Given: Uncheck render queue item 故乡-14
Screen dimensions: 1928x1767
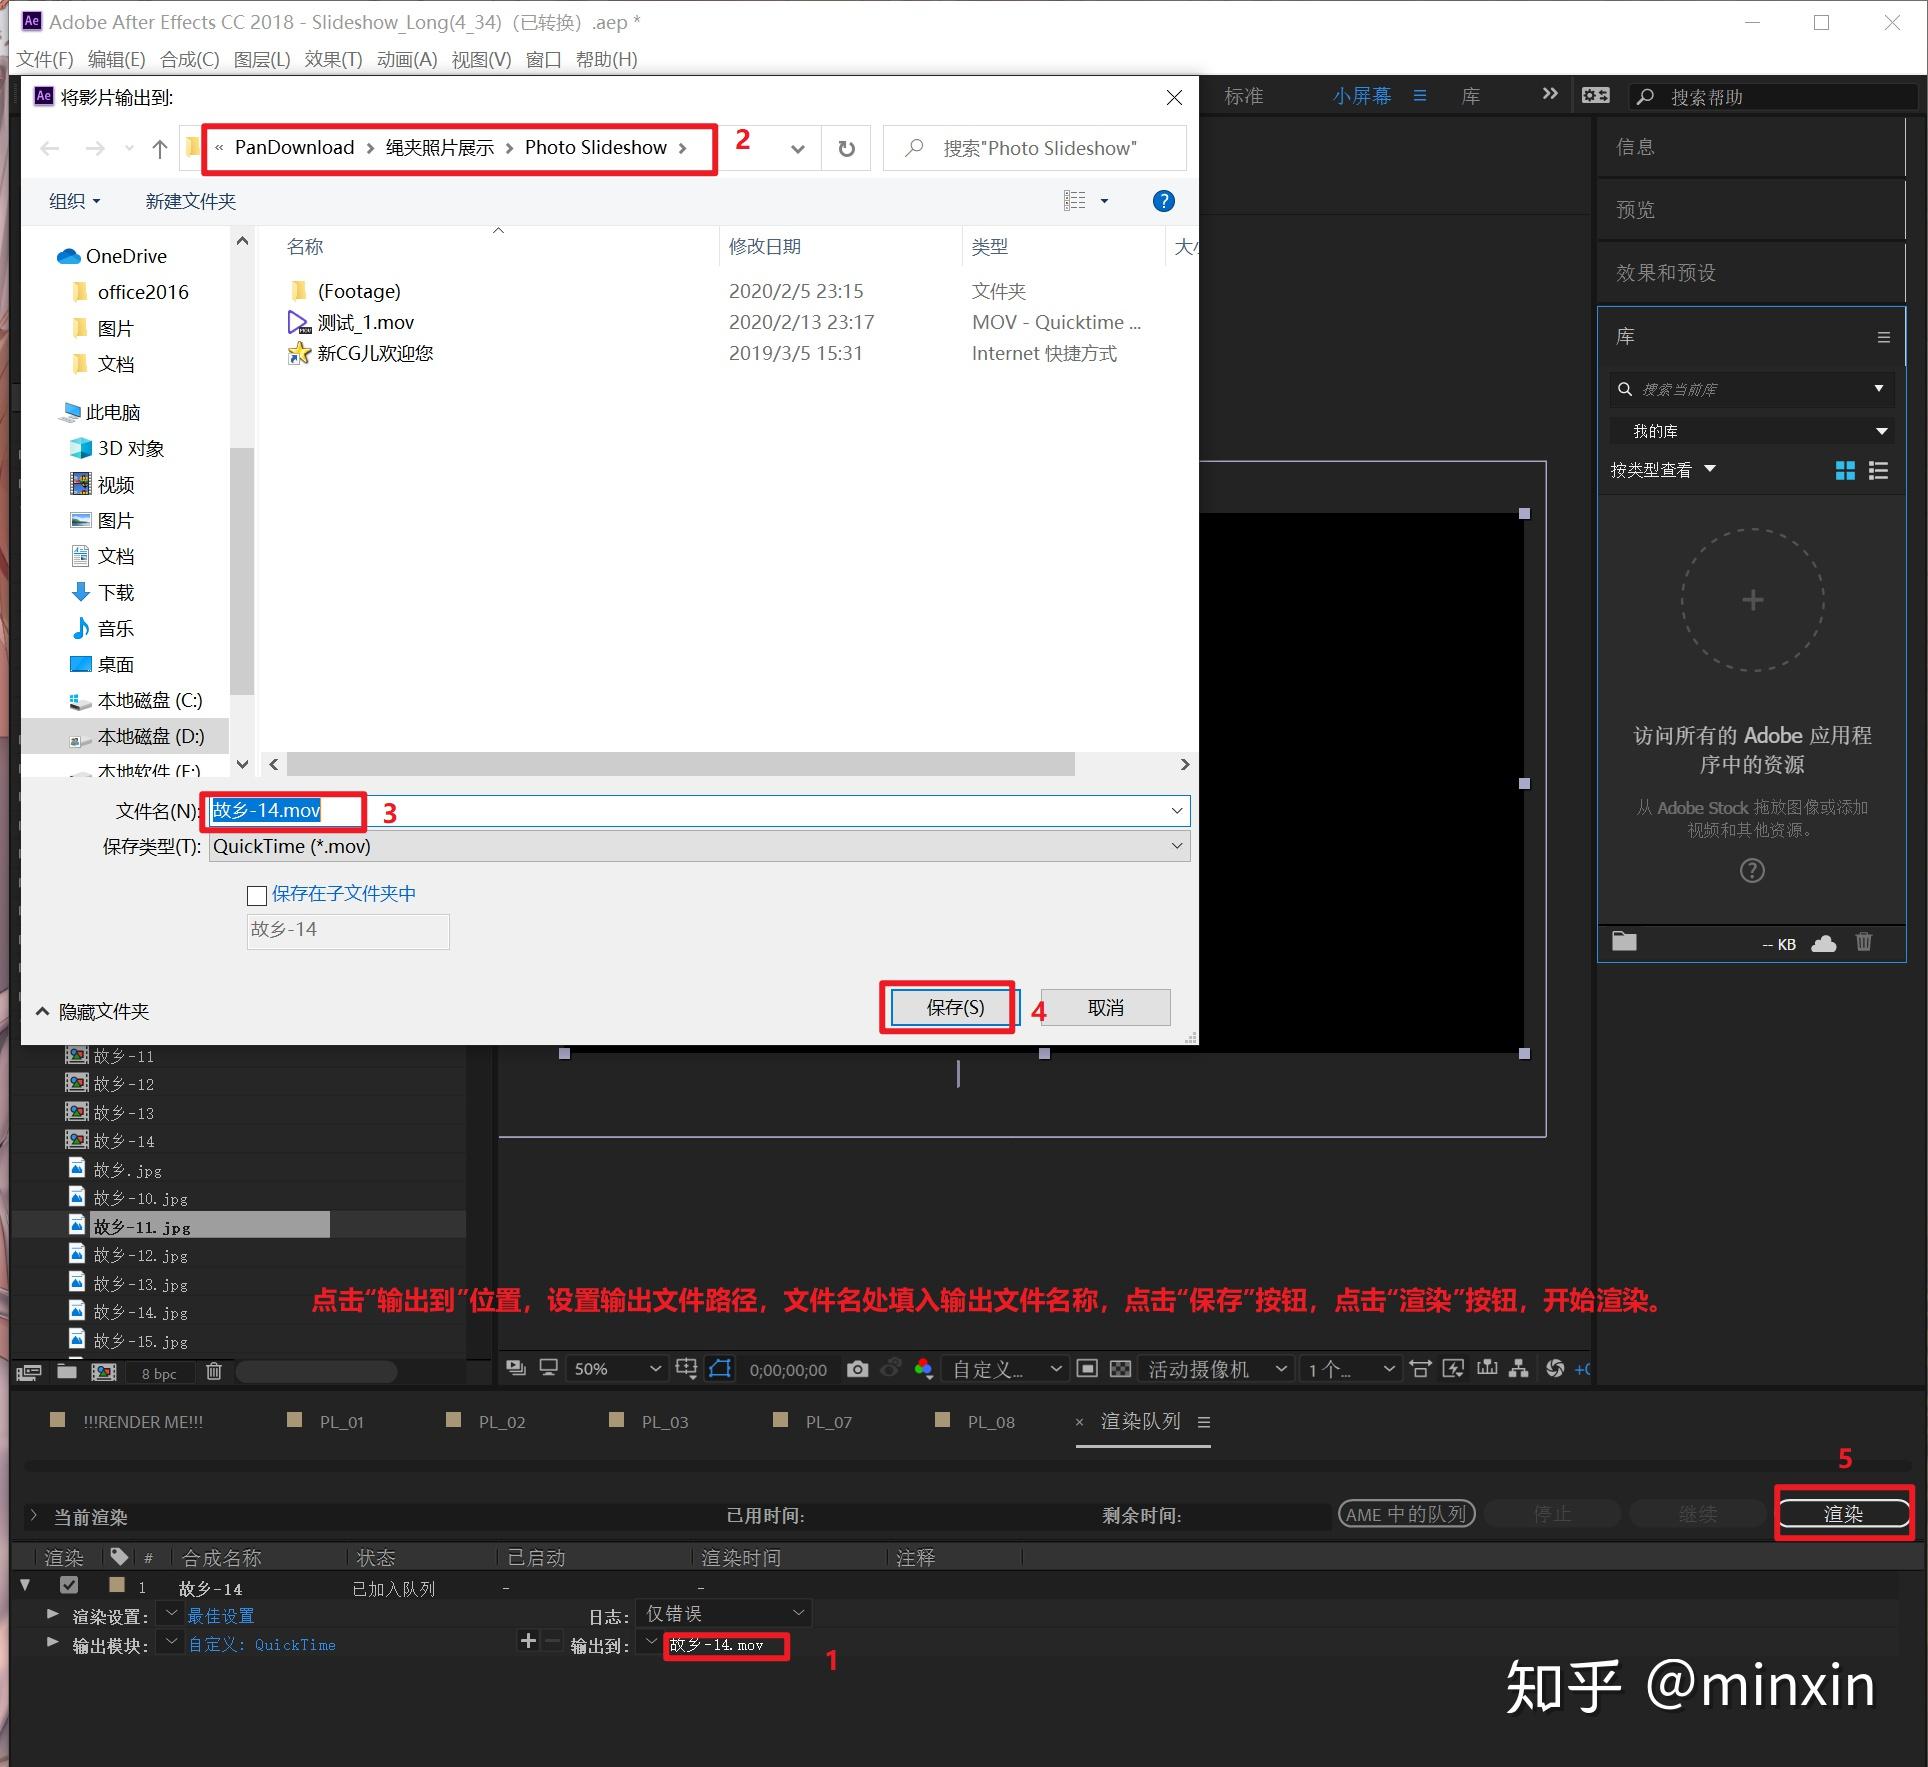Looking at the screenshot, I should 68,1586.
